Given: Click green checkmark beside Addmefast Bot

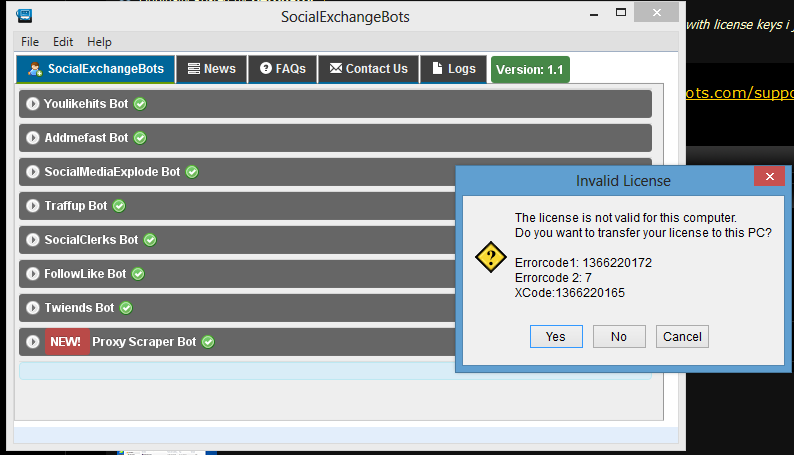Looking at the screenshot, I should [140, 138].
